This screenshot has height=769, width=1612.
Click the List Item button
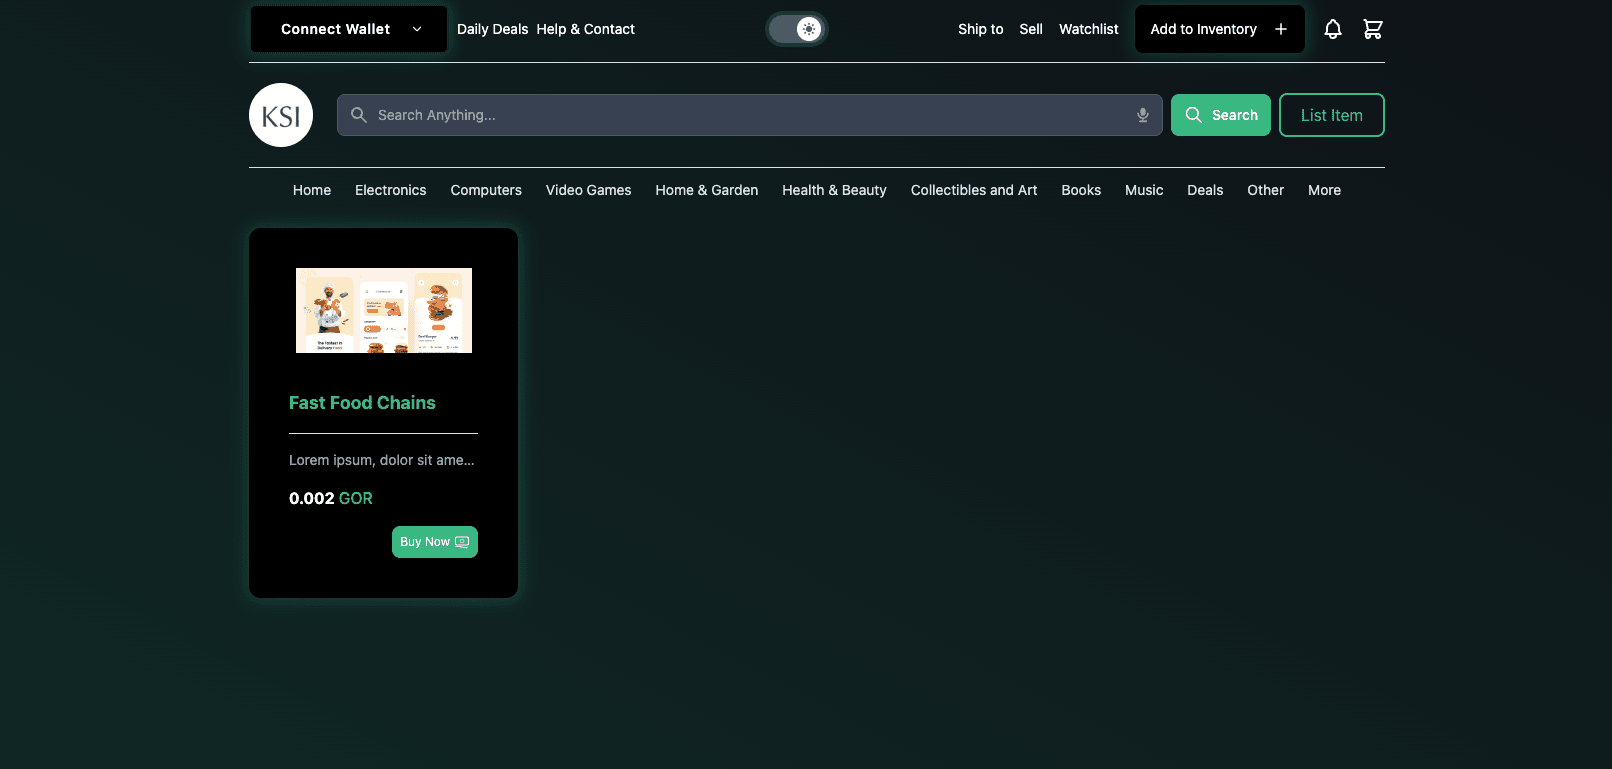1331,115
